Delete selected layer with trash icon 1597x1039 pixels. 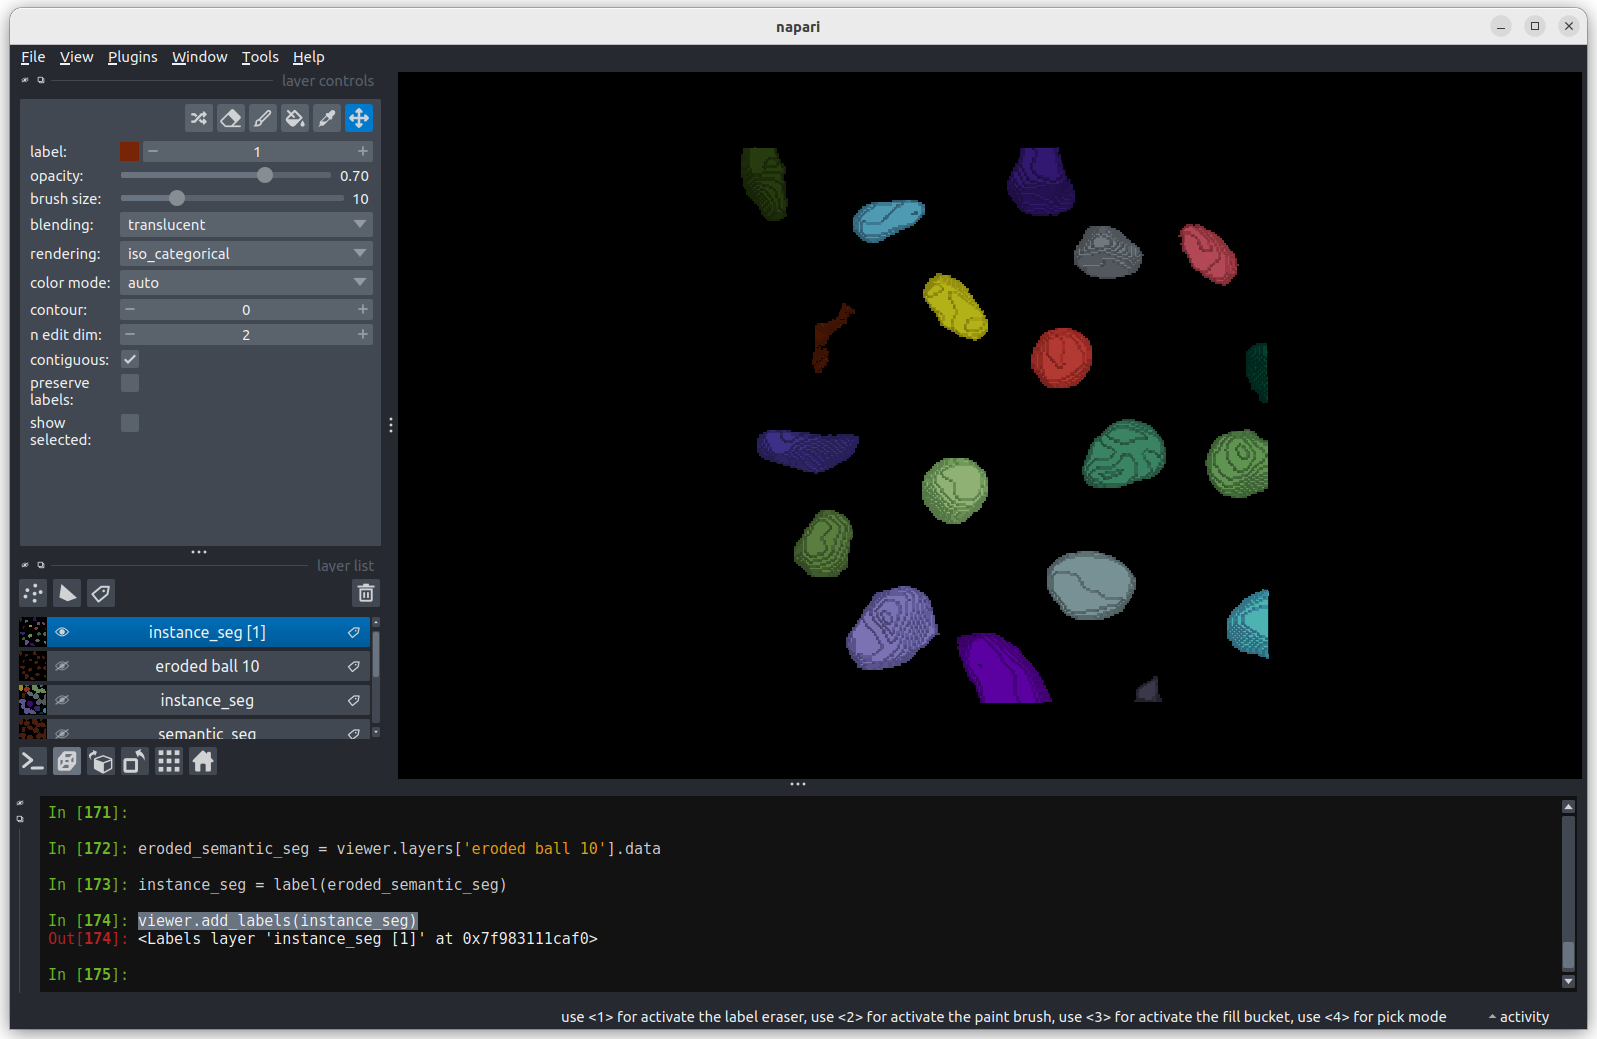coord(366,593)
